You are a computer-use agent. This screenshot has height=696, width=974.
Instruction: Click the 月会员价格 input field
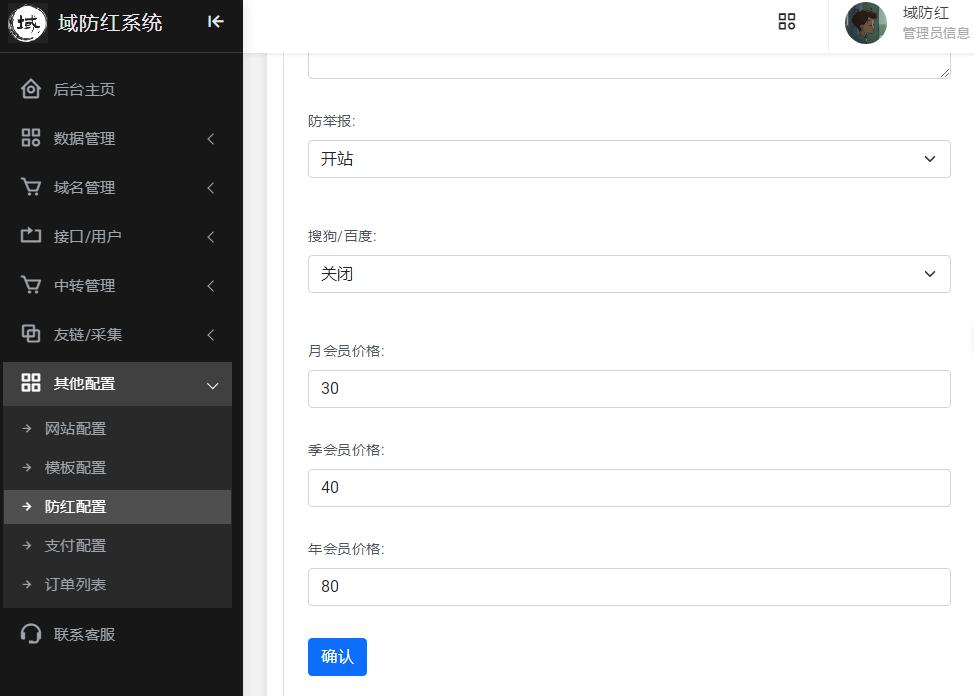click(628, 389)
